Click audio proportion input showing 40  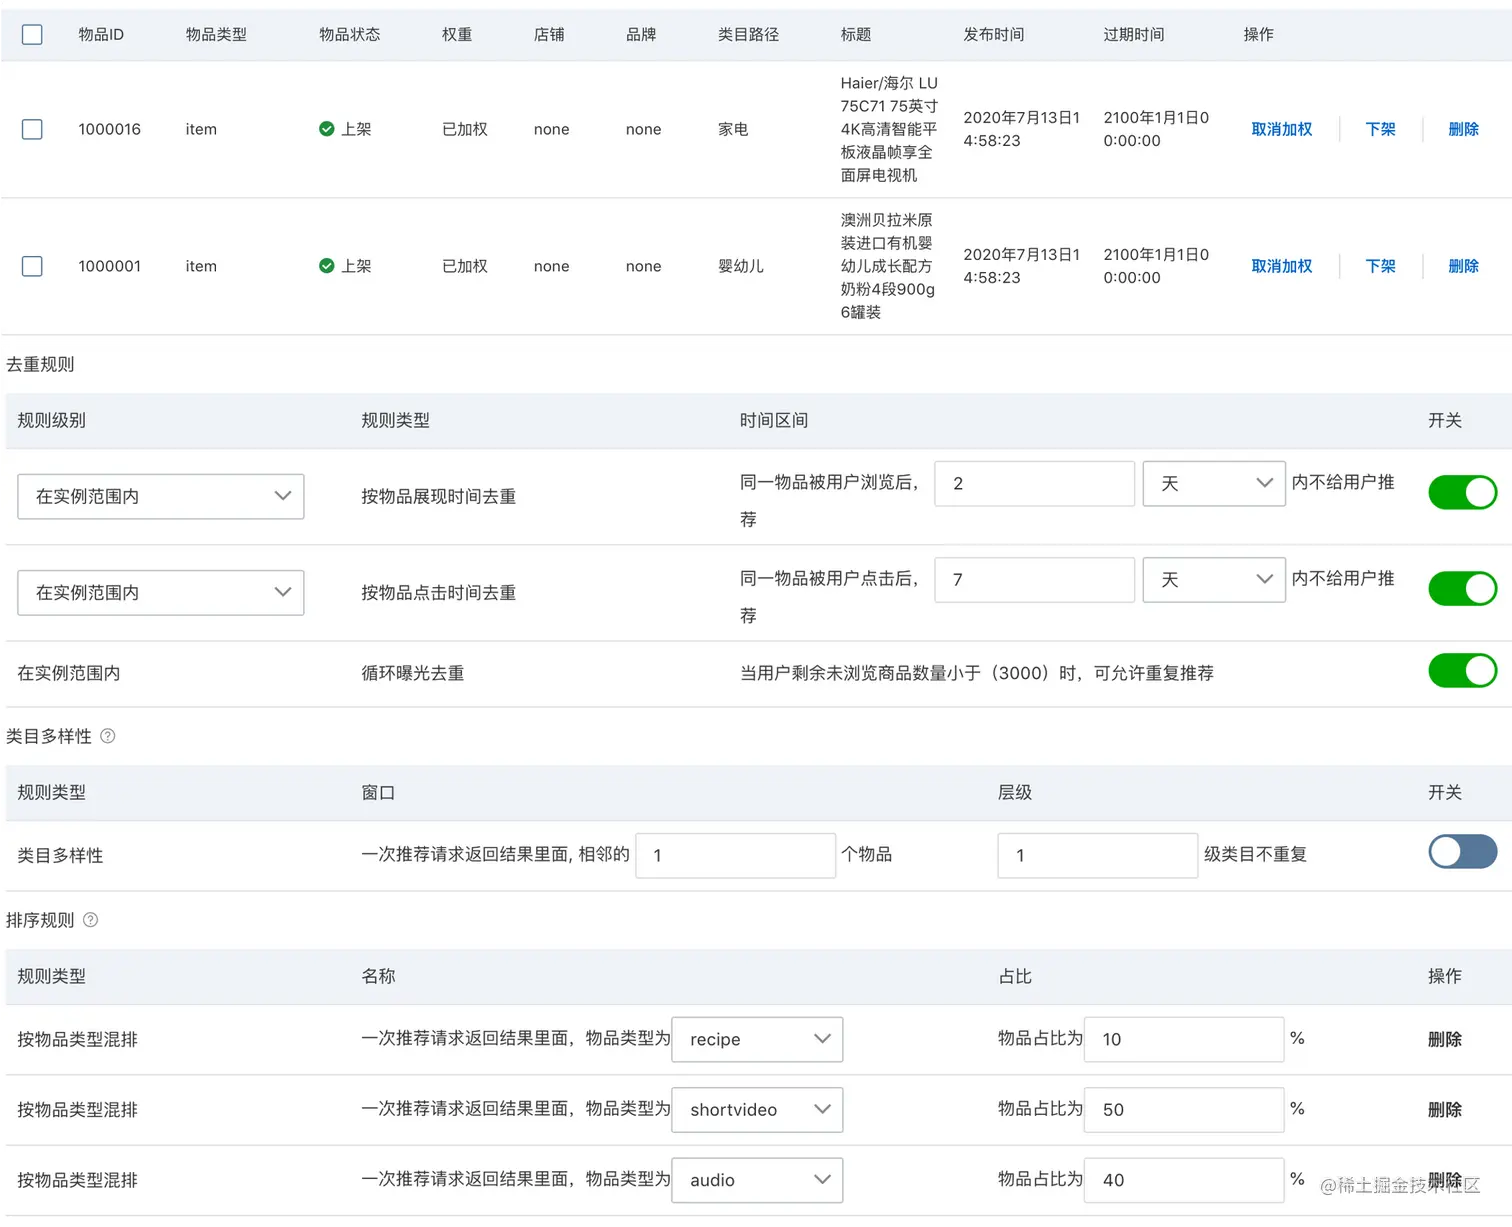tap(1184, 1180)
